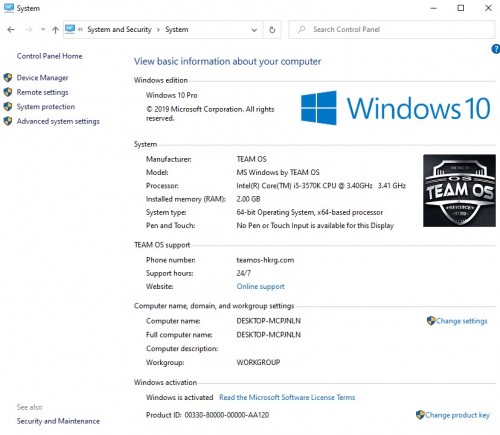Screen dimensions: 500x435
Task: Minimize the System window
Action: tap(434, 8)
